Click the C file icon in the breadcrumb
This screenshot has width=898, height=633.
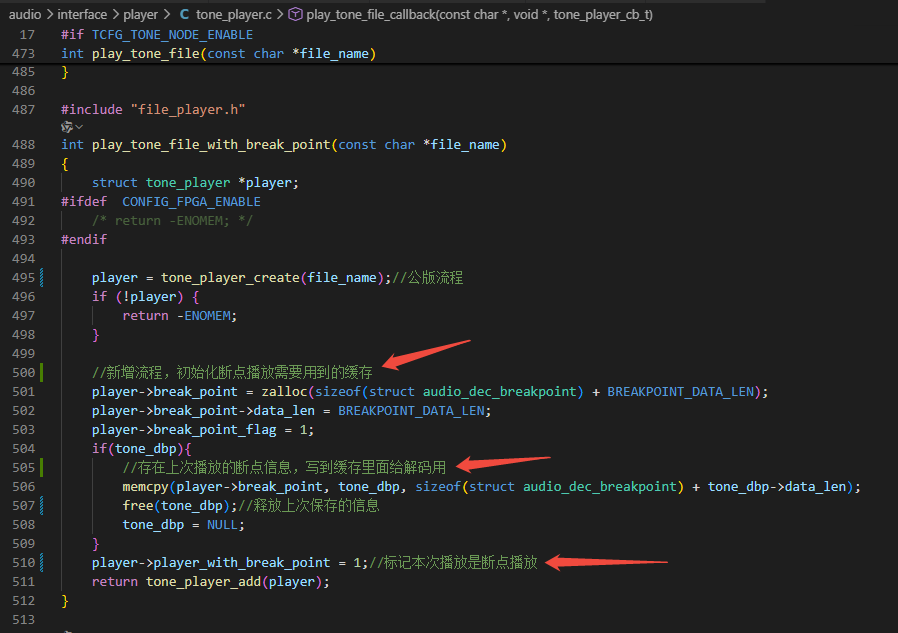point(184,14)
